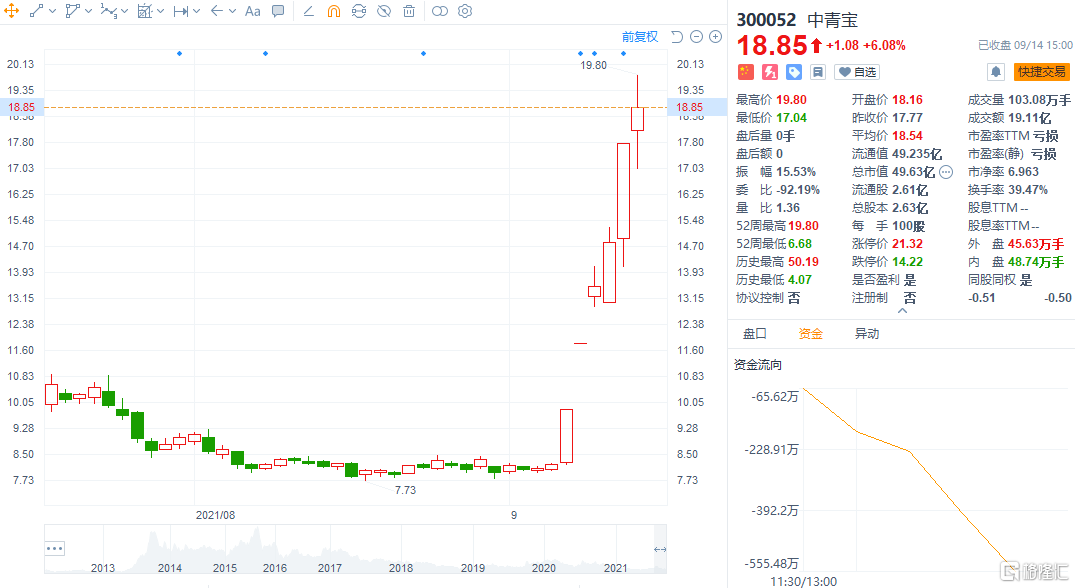The image size is (1075, 588).
Task: Click the 7.73 low price annotation
Action: (x=405, y=490)
